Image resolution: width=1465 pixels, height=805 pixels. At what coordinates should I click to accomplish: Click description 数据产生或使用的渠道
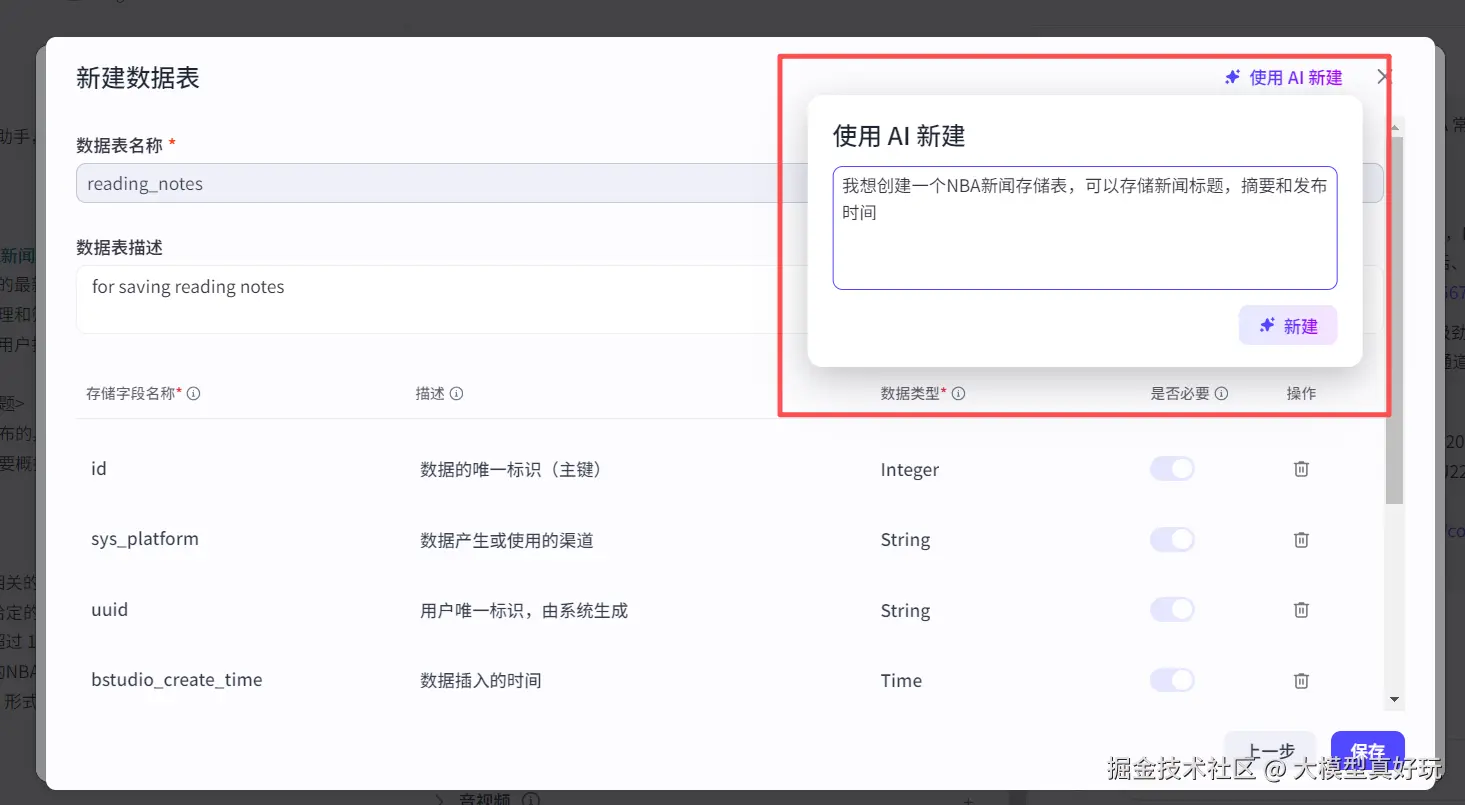click(507, 541)
